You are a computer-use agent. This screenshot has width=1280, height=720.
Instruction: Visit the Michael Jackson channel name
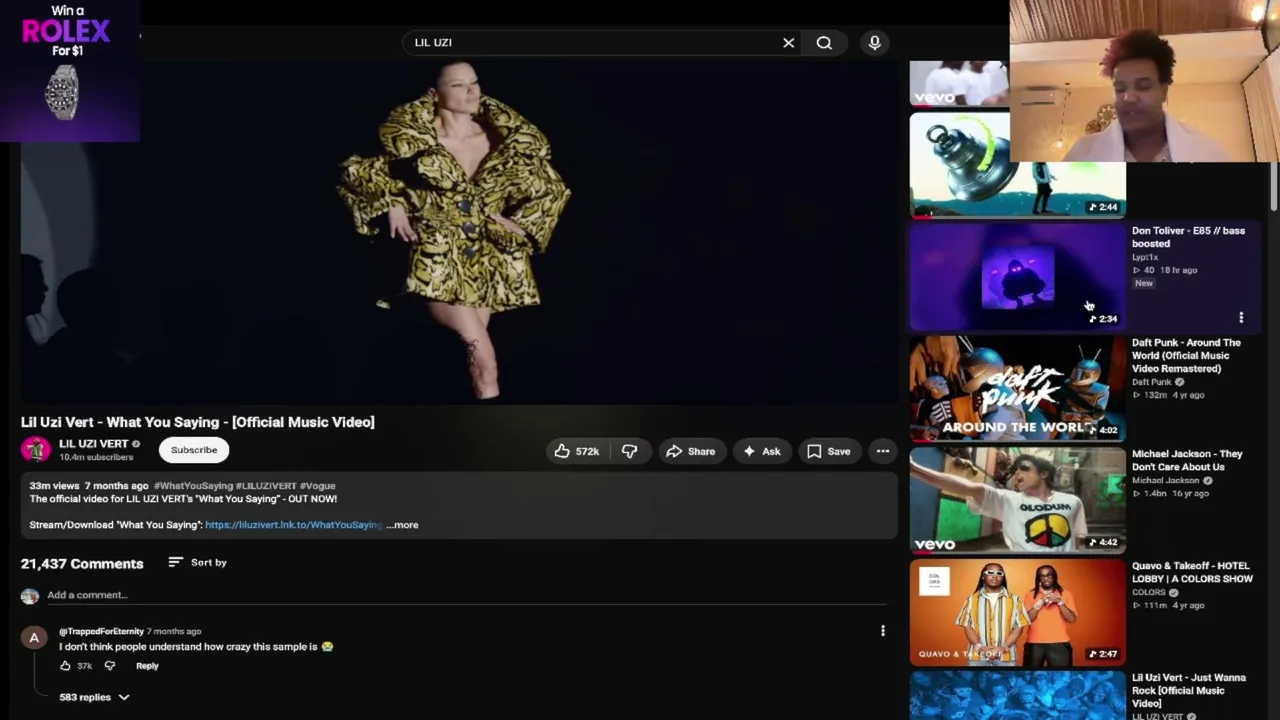pos(1165,480)
